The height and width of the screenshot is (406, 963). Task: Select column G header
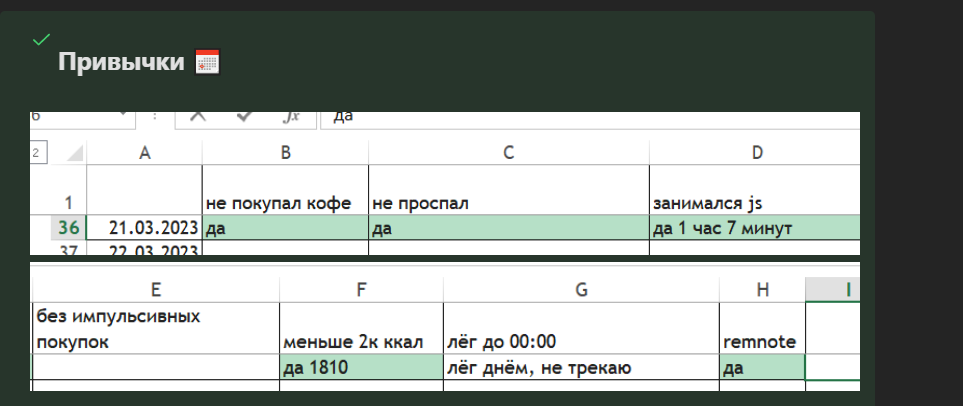point(581,290)
